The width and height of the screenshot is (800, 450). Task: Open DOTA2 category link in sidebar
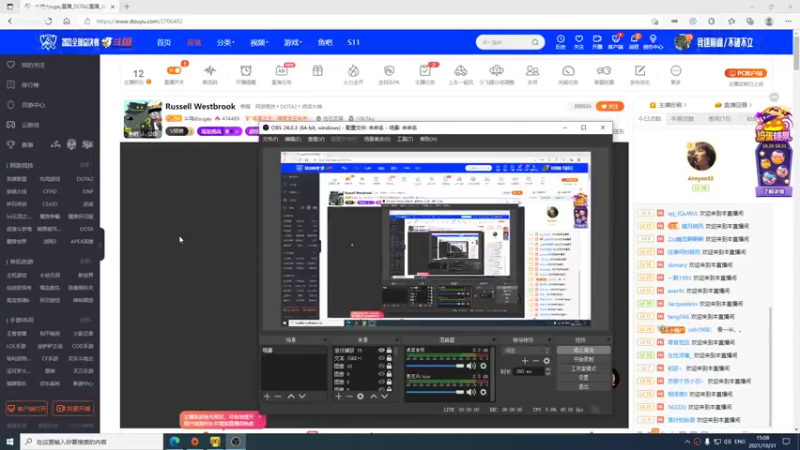(x=85, y=179)
